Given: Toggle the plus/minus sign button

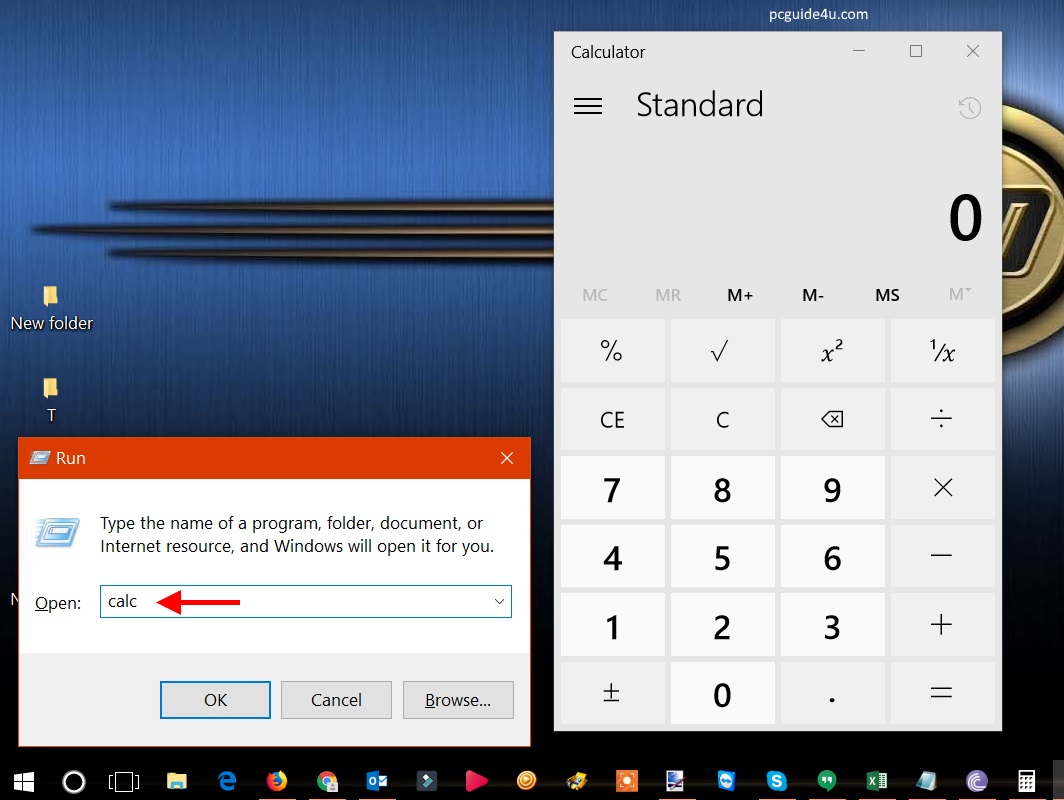Looking at the screenshot, I should [612, 693].
